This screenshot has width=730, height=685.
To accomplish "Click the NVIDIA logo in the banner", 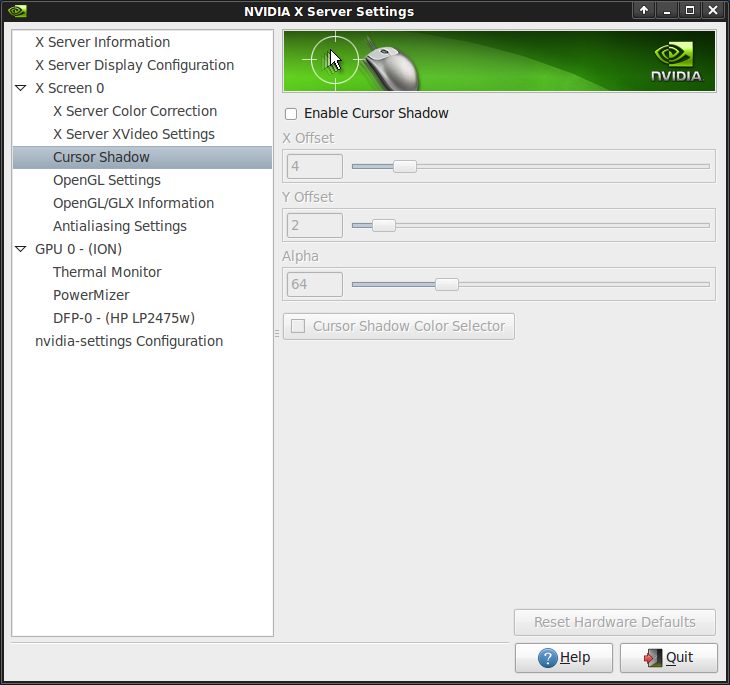I will point(676,61).
